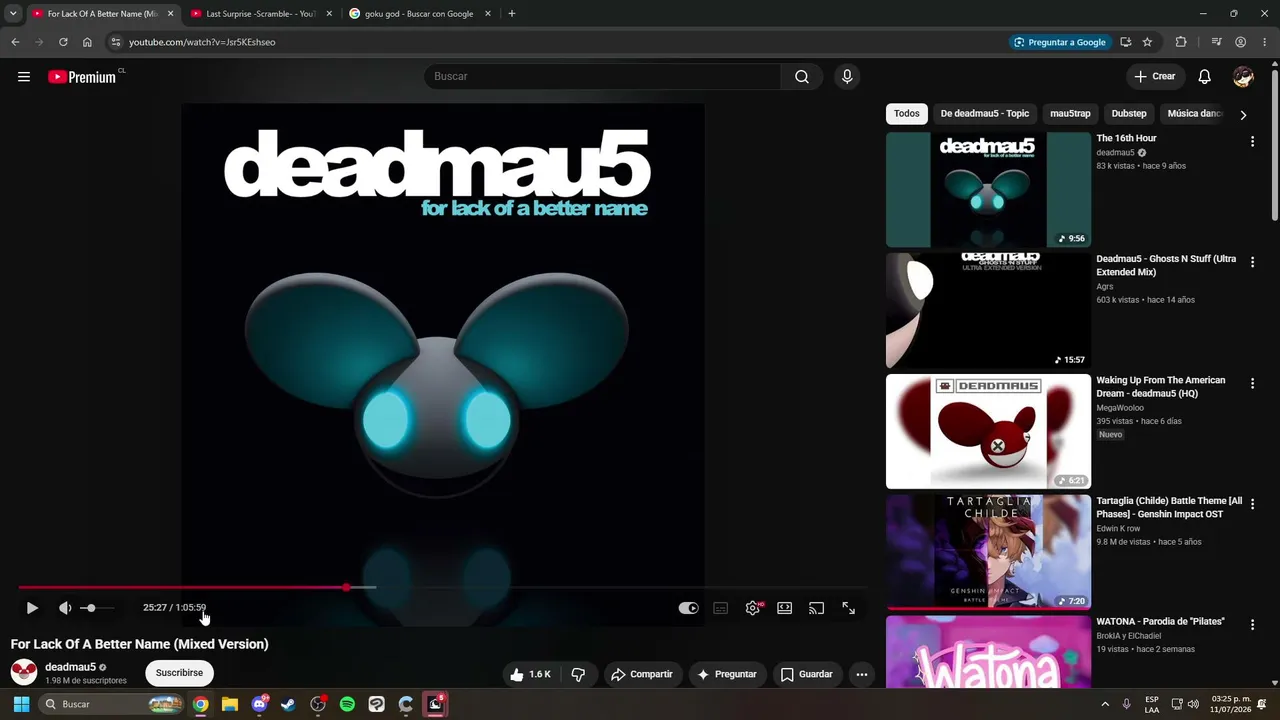Select the Música dance filter chip
The image size is (1280, 720).
click(x=1195, y=114)
